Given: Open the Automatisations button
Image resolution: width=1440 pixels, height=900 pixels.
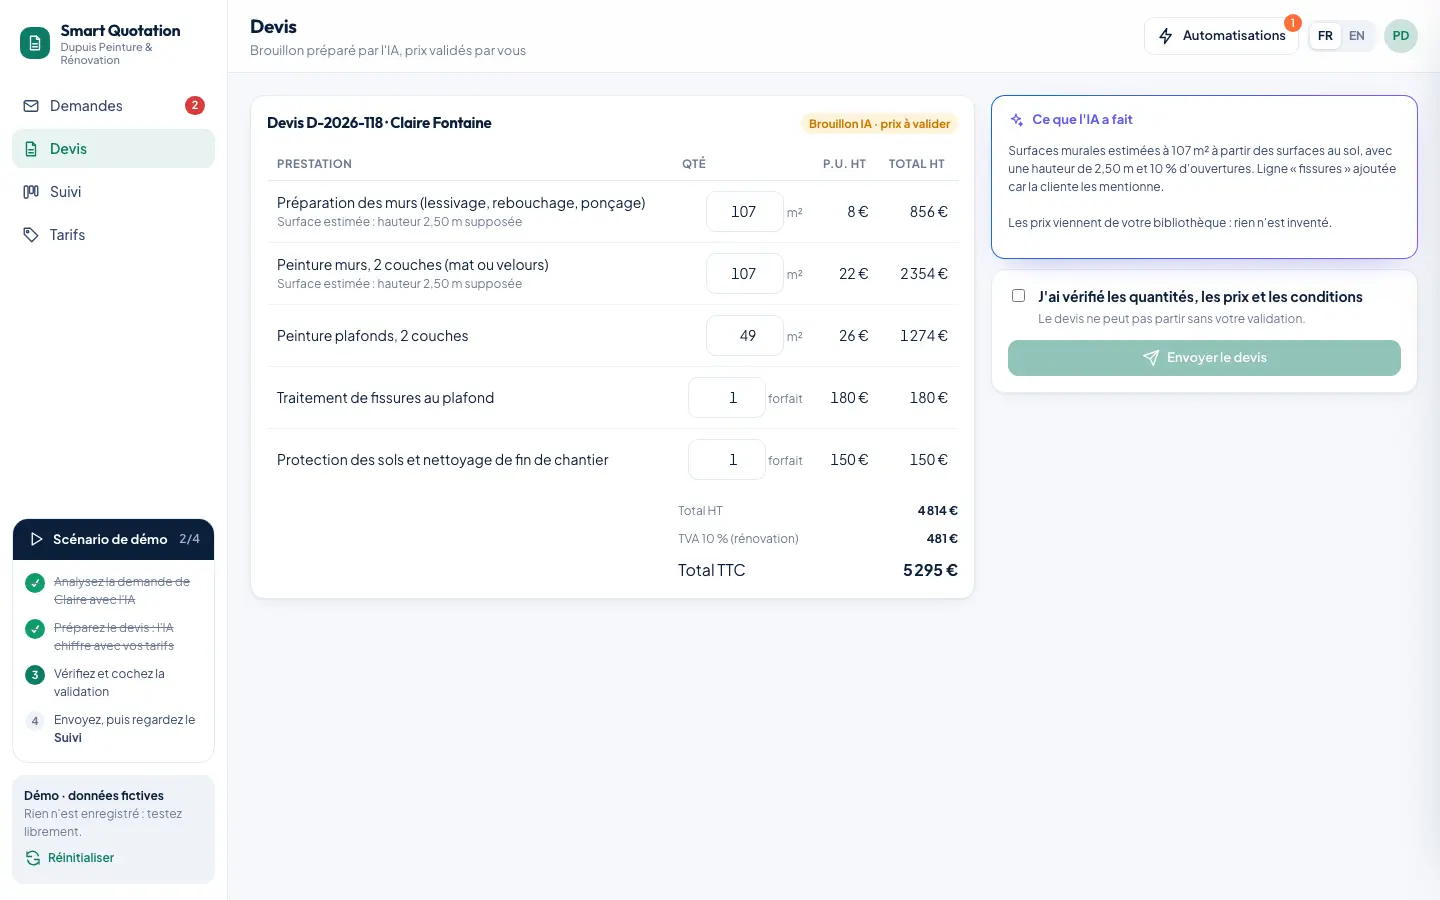Looking at the screenshot, I should click(x=1221, y=36).
